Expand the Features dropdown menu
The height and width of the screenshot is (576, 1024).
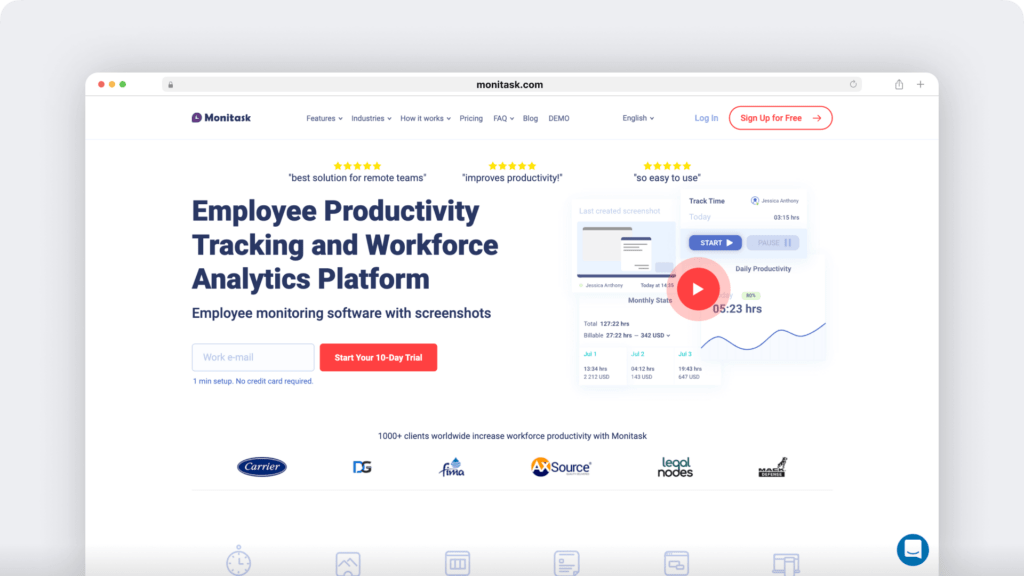[324, 118]
